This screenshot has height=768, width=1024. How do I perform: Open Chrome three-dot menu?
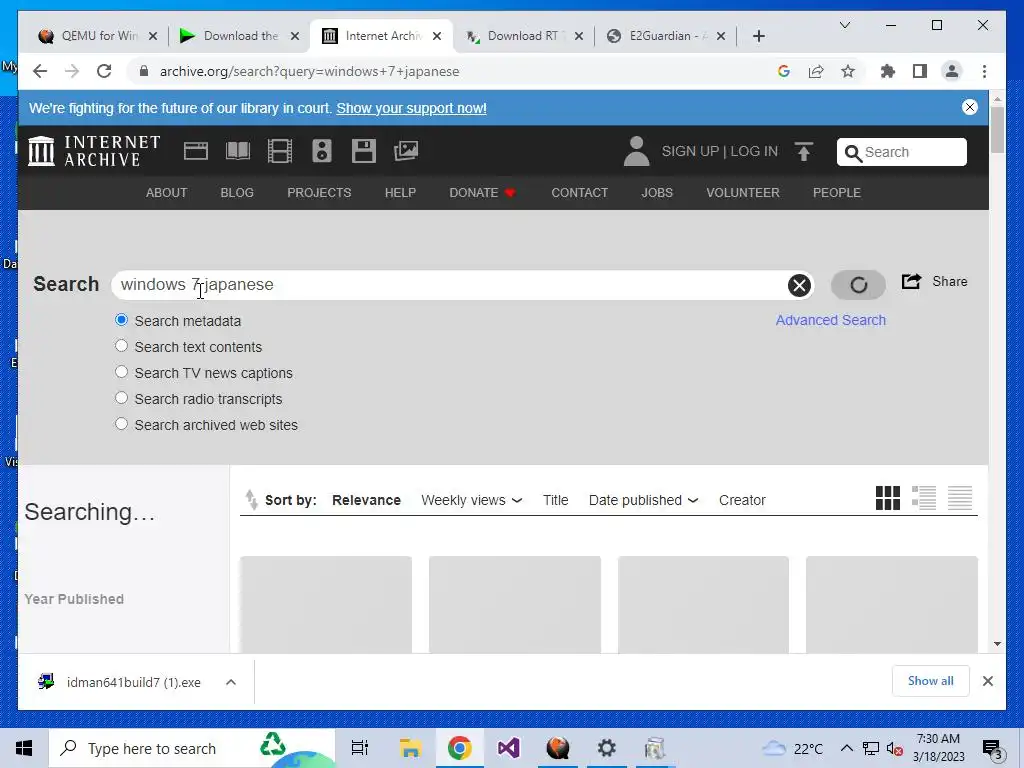point(984,71)
